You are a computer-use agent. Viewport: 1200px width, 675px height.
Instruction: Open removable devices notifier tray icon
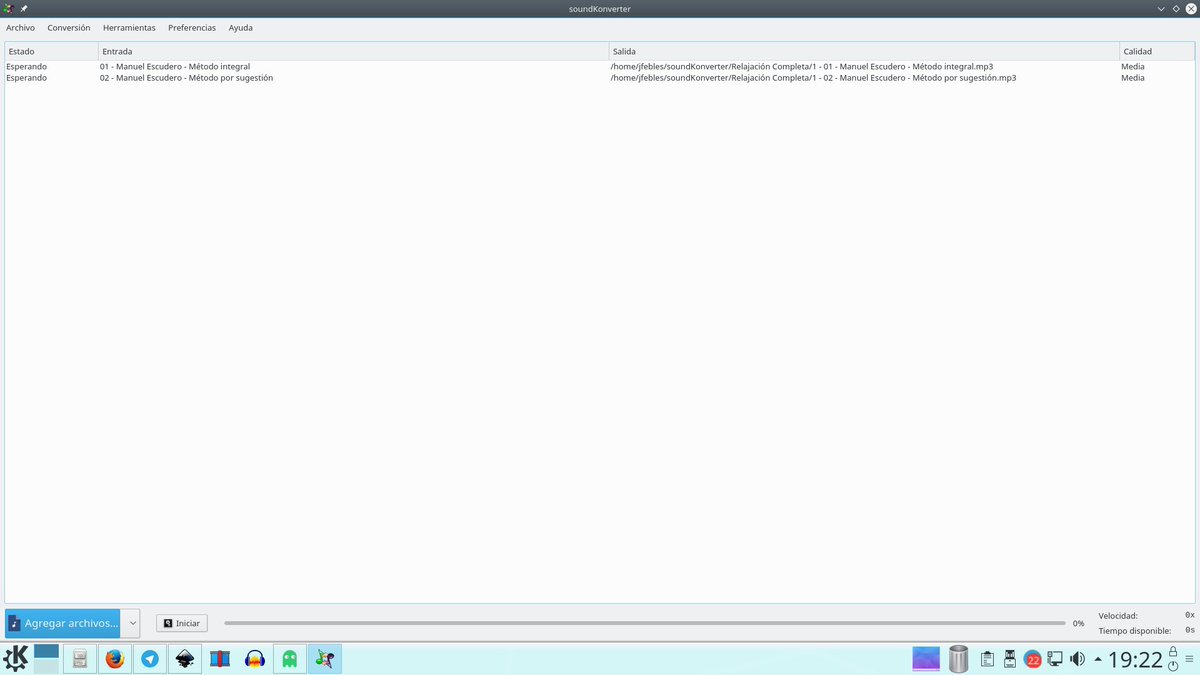pyautogui.click(x=1010, y=659)
